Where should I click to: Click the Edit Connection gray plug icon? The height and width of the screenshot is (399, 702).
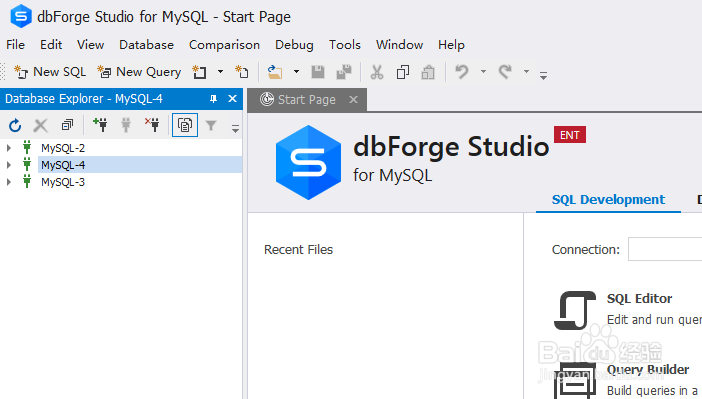[126, 125]
